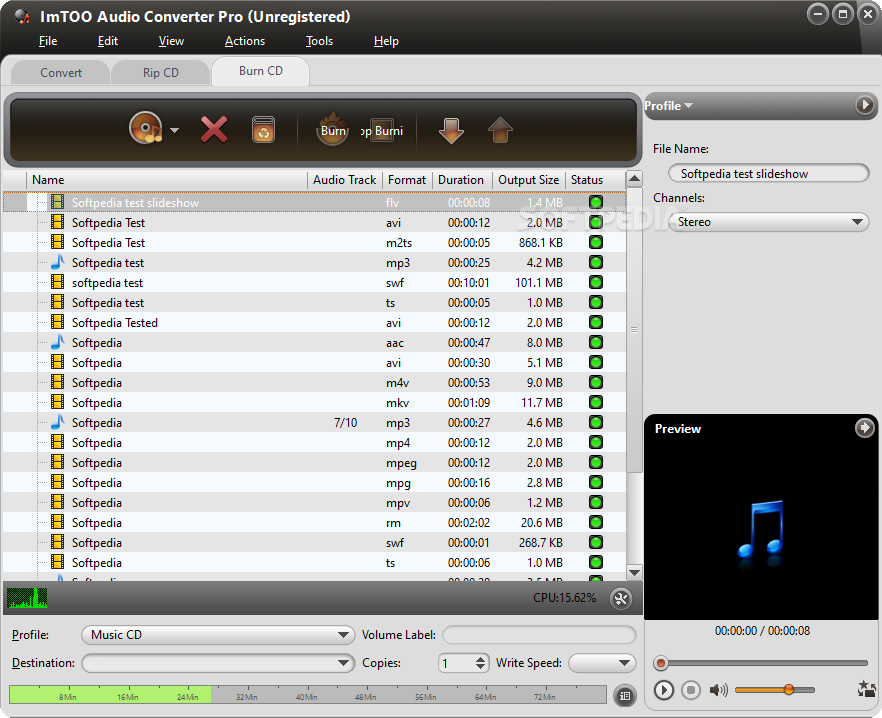The image size is (882, 718).
Task: Open the Music CD profile dropdown
Action: click(218, 635)
